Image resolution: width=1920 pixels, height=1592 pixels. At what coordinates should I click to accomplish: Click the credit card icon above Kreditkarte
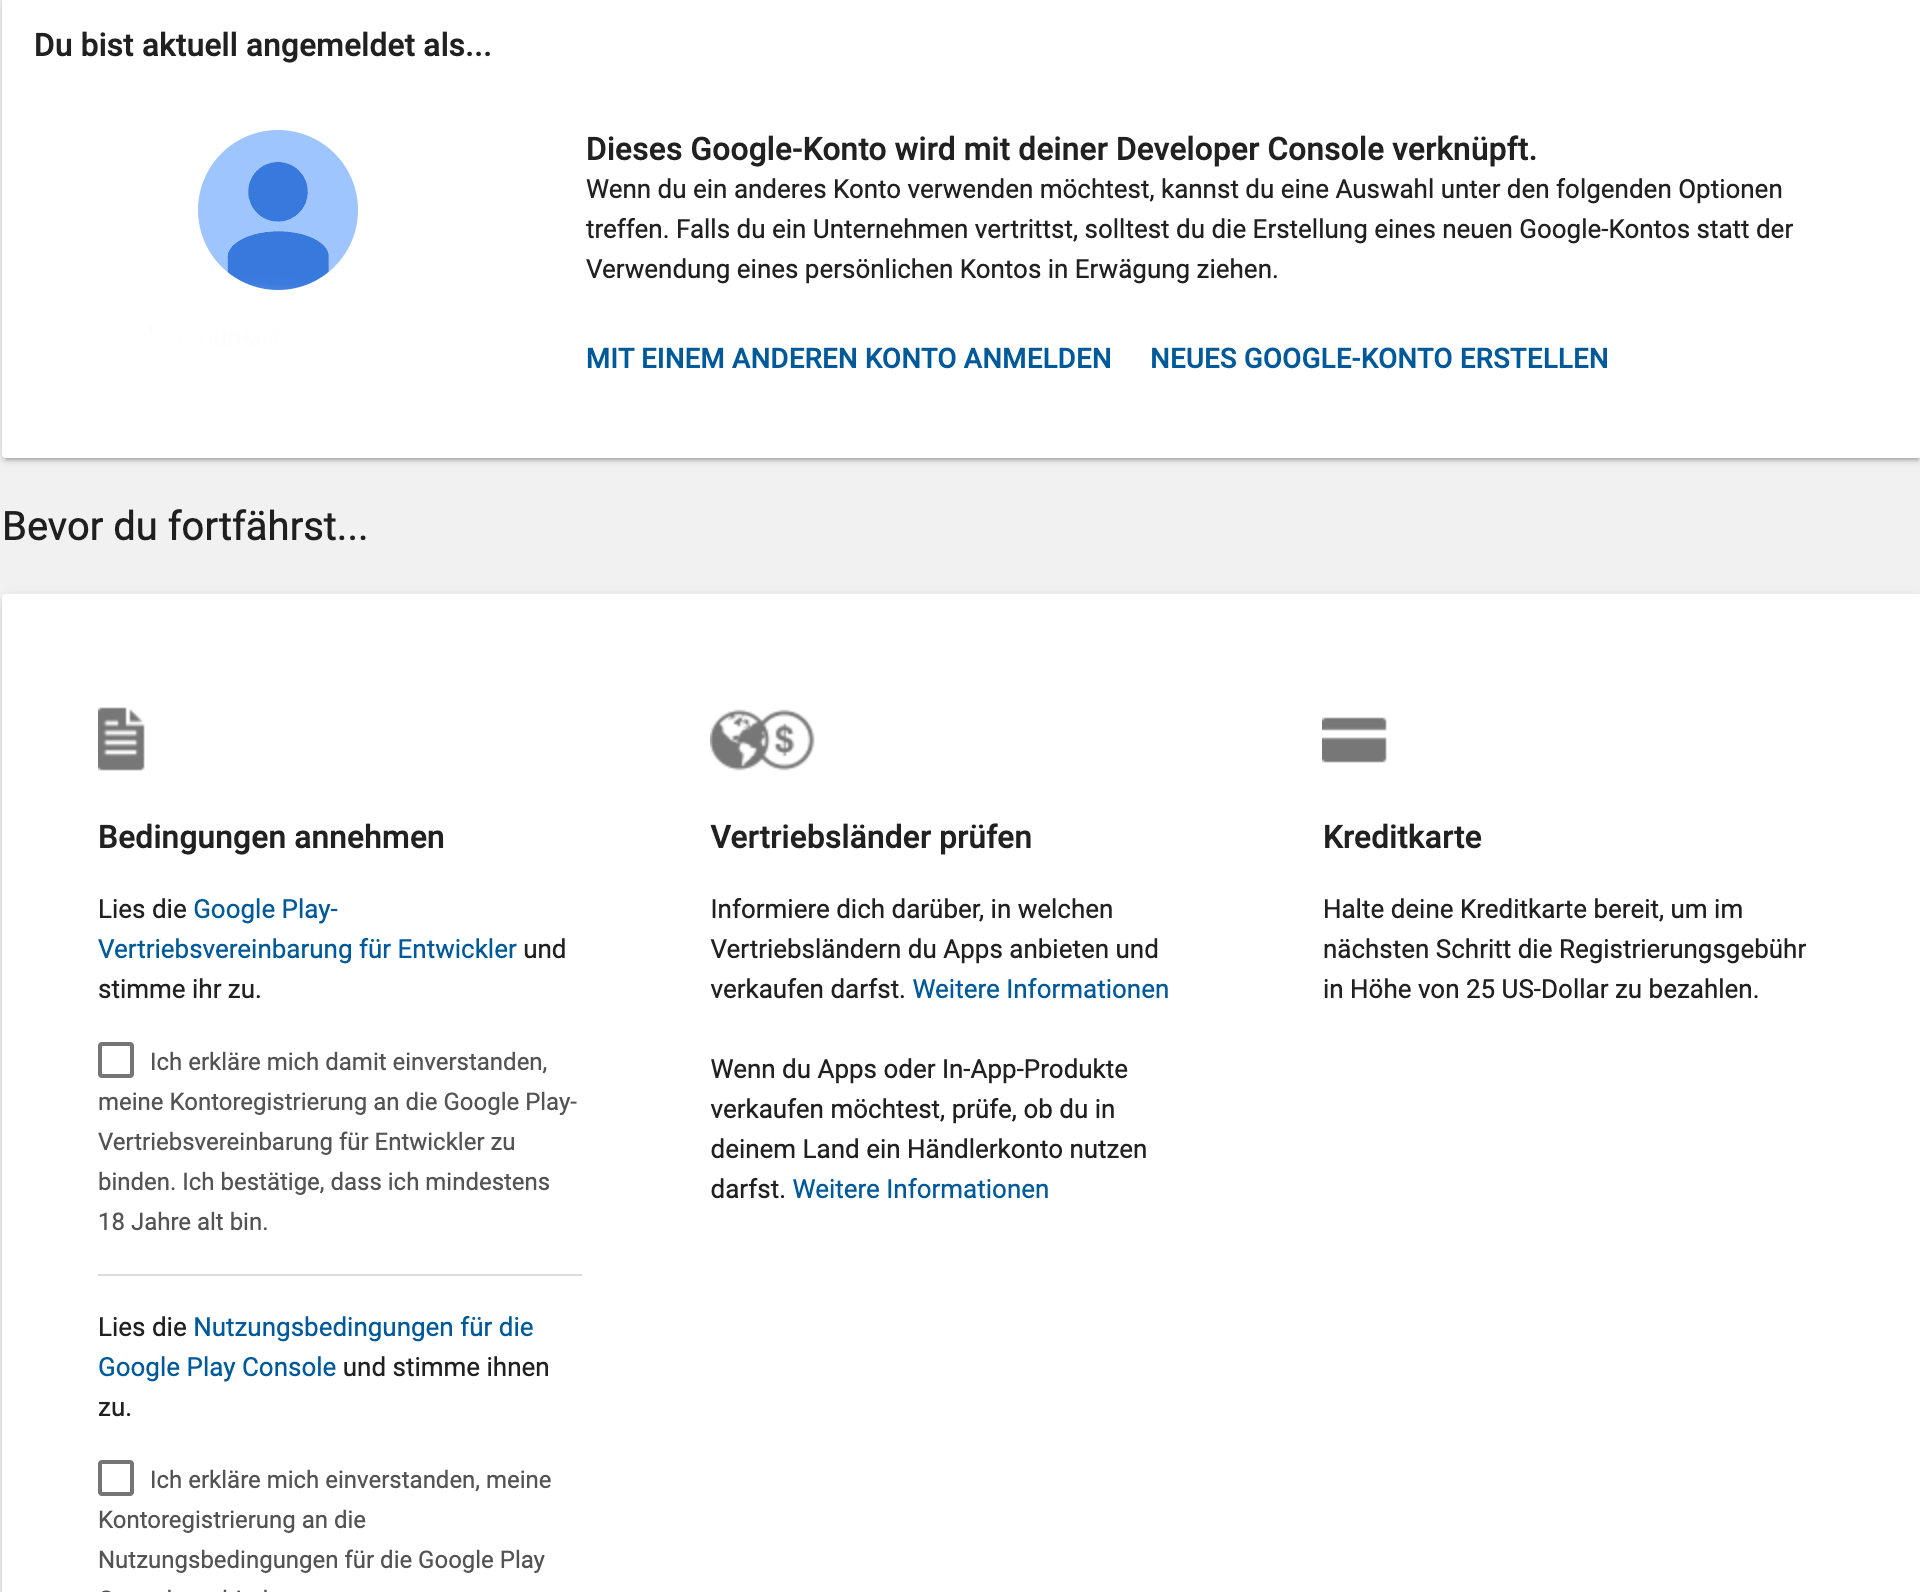pyautogui.click(x=1354, y=740)
